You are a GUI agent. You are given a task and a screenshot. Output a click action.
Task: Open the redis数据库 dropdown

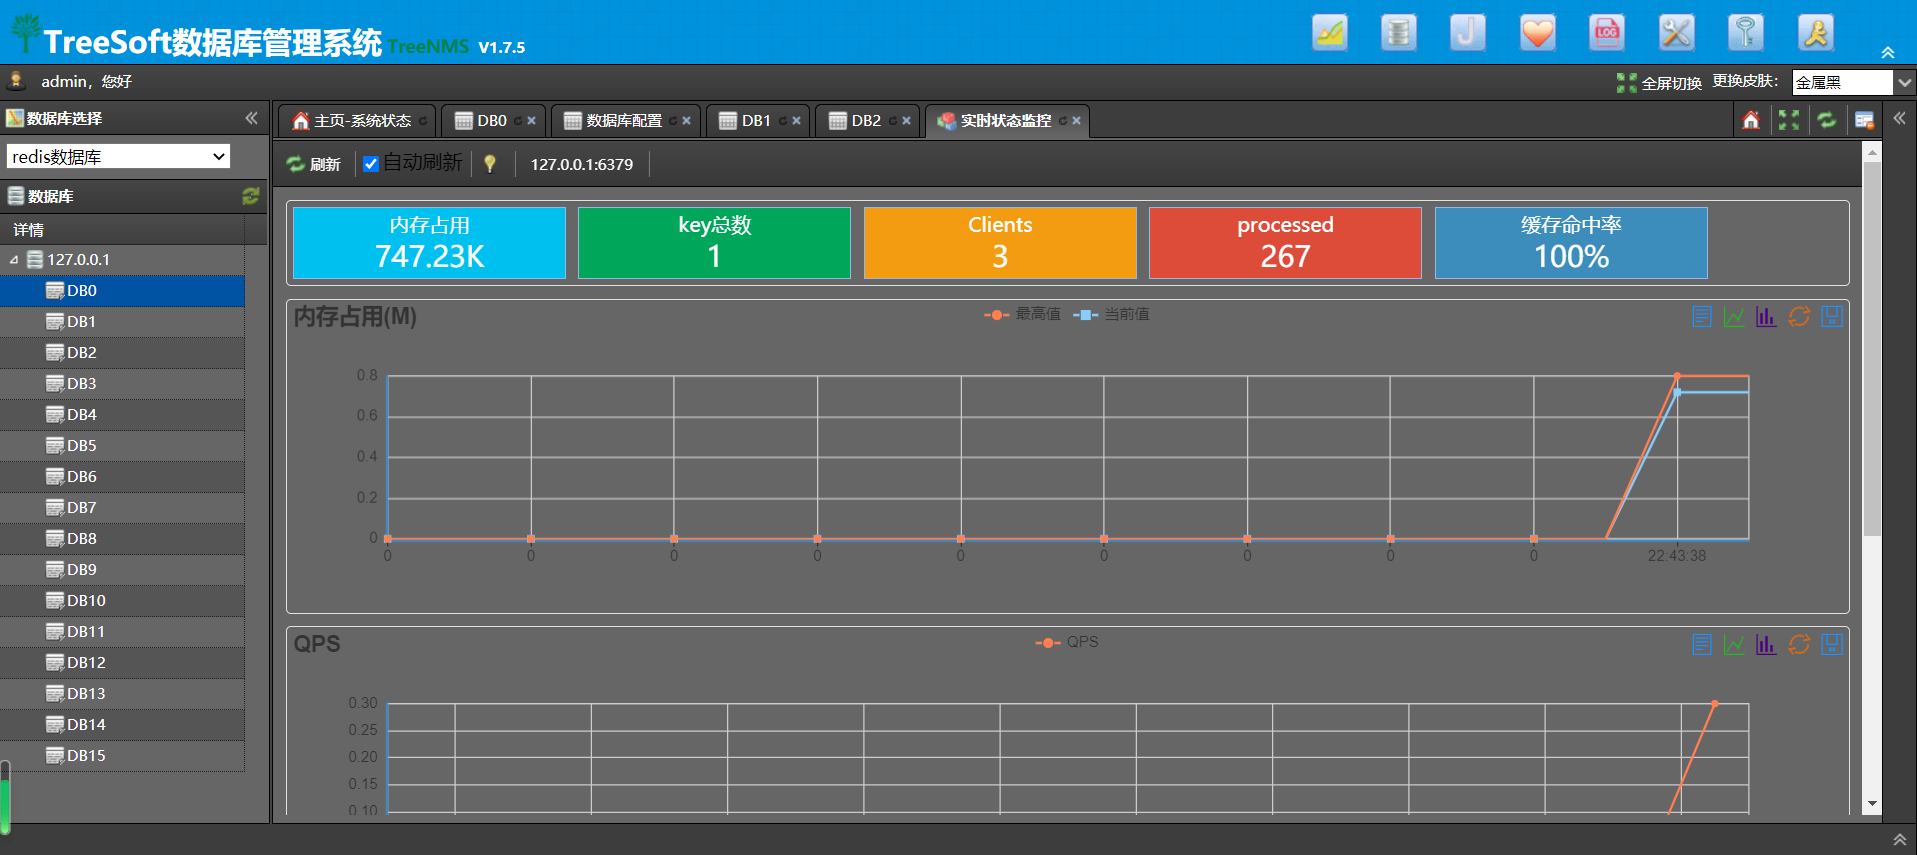tap(118, 156)
